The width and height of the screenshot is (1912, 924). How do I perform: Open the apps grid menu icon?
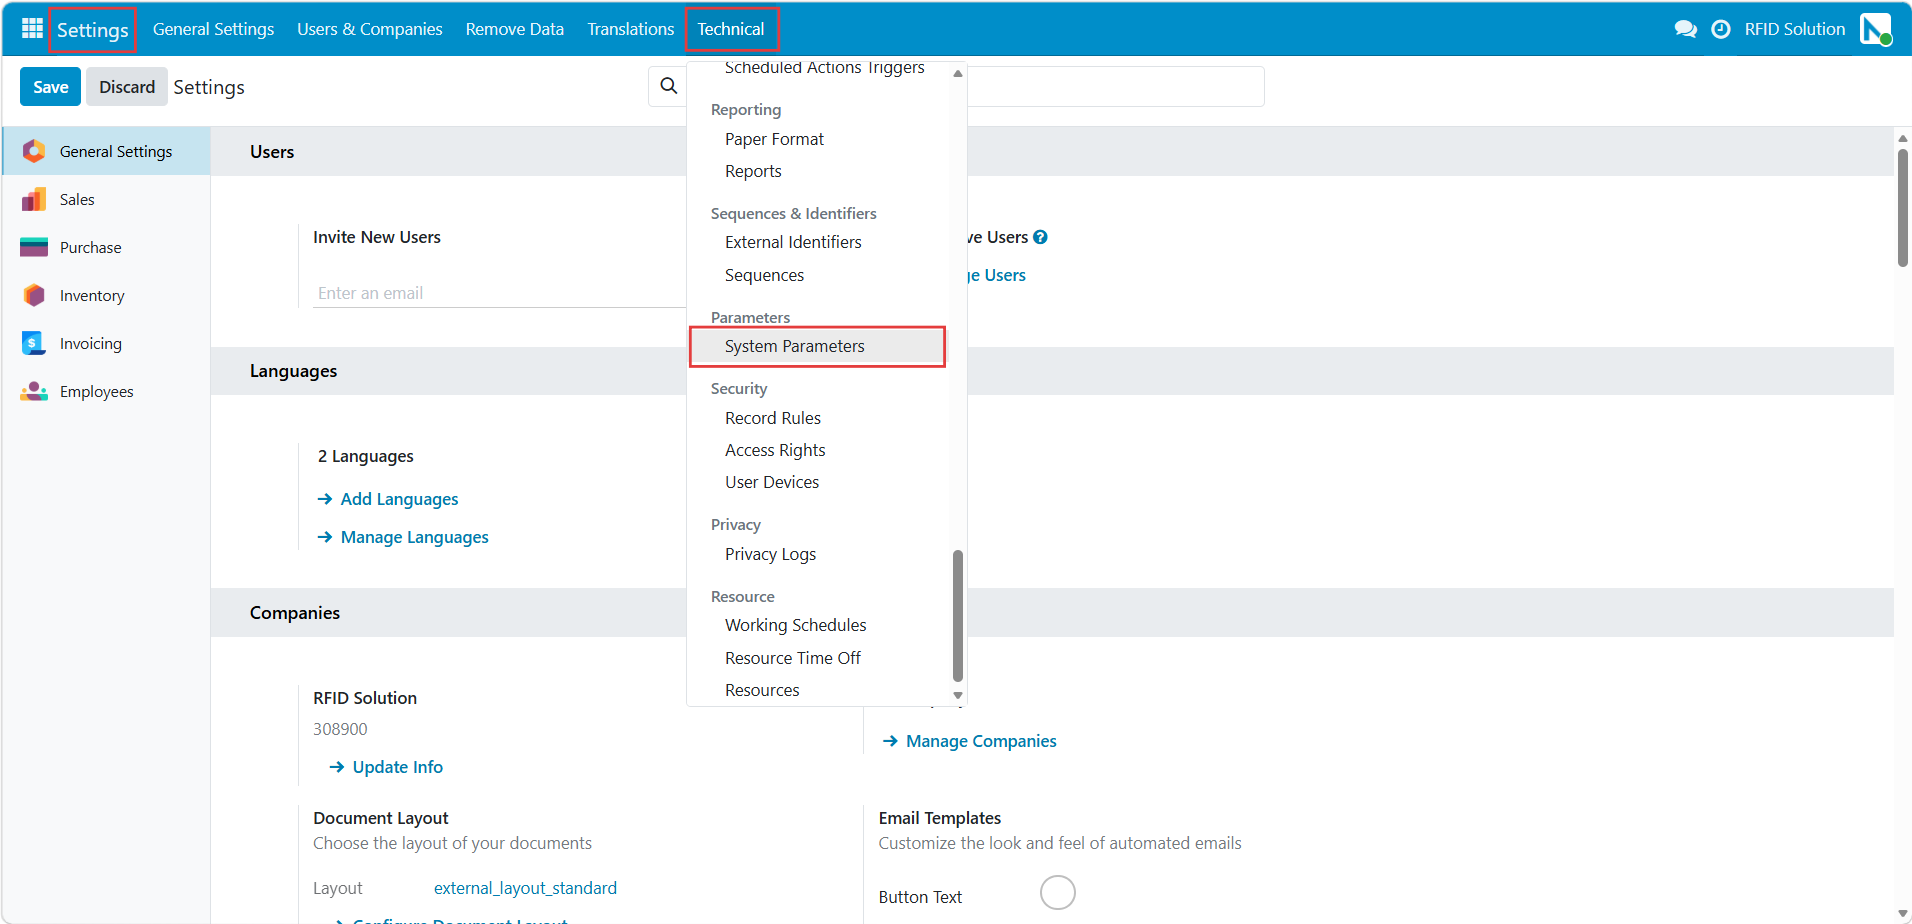click(32, 29)
